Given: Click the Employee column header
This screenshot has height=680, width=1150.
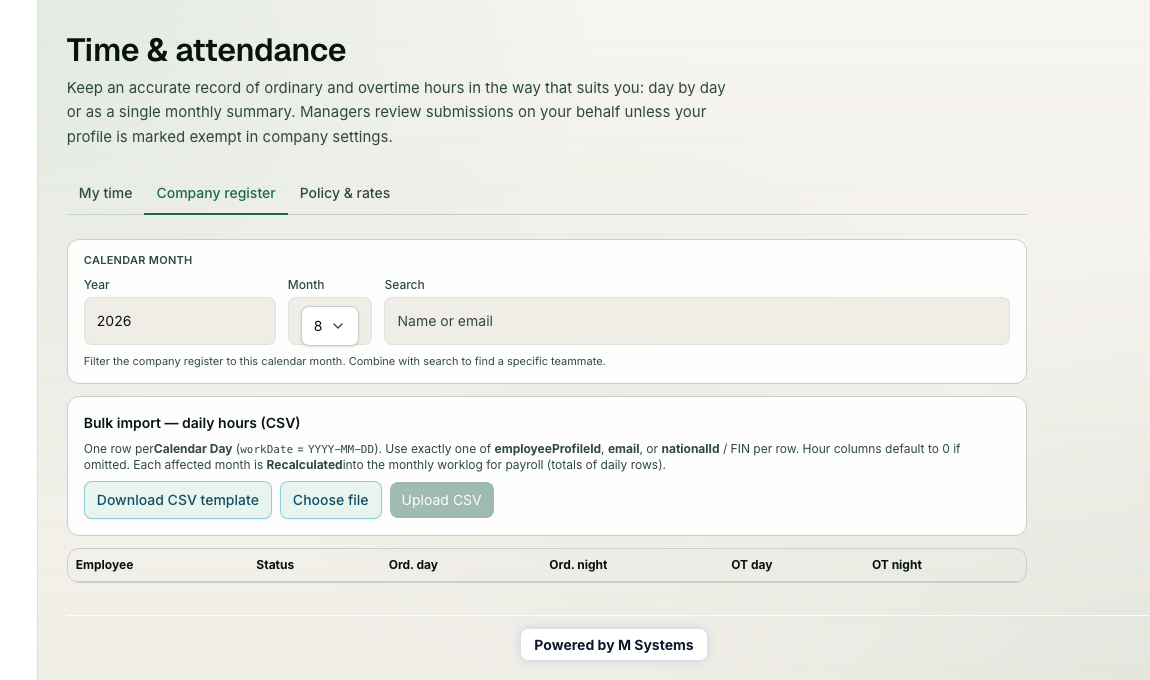Looking at the screenshot, I should click(104, 565).
